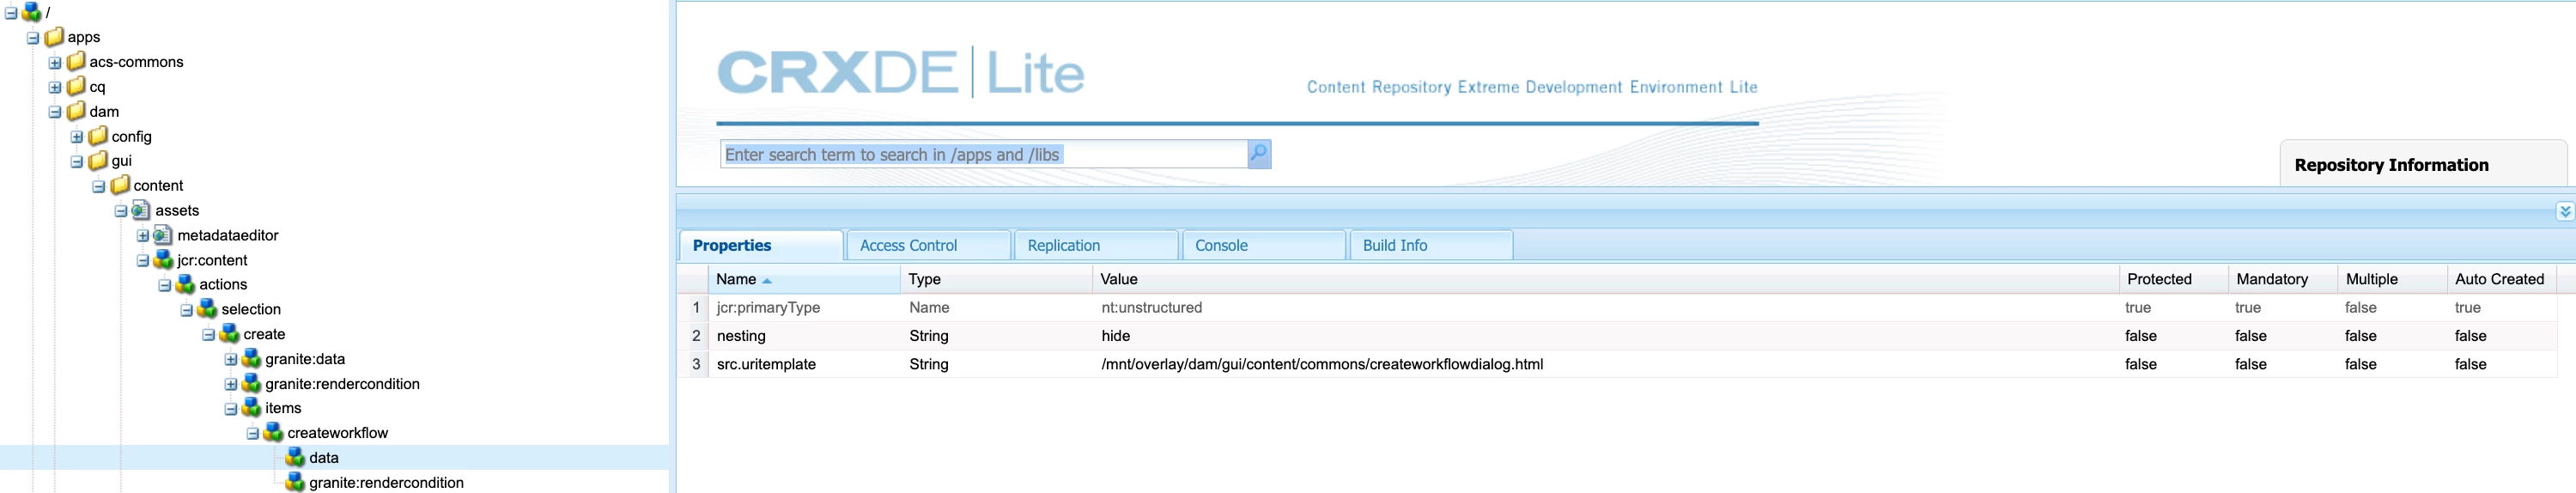Image resolution: width=2576 pixels, height=493 pixels.
Task: Select the granite:rendercondition node under create
Action: (x=342, y=384)
